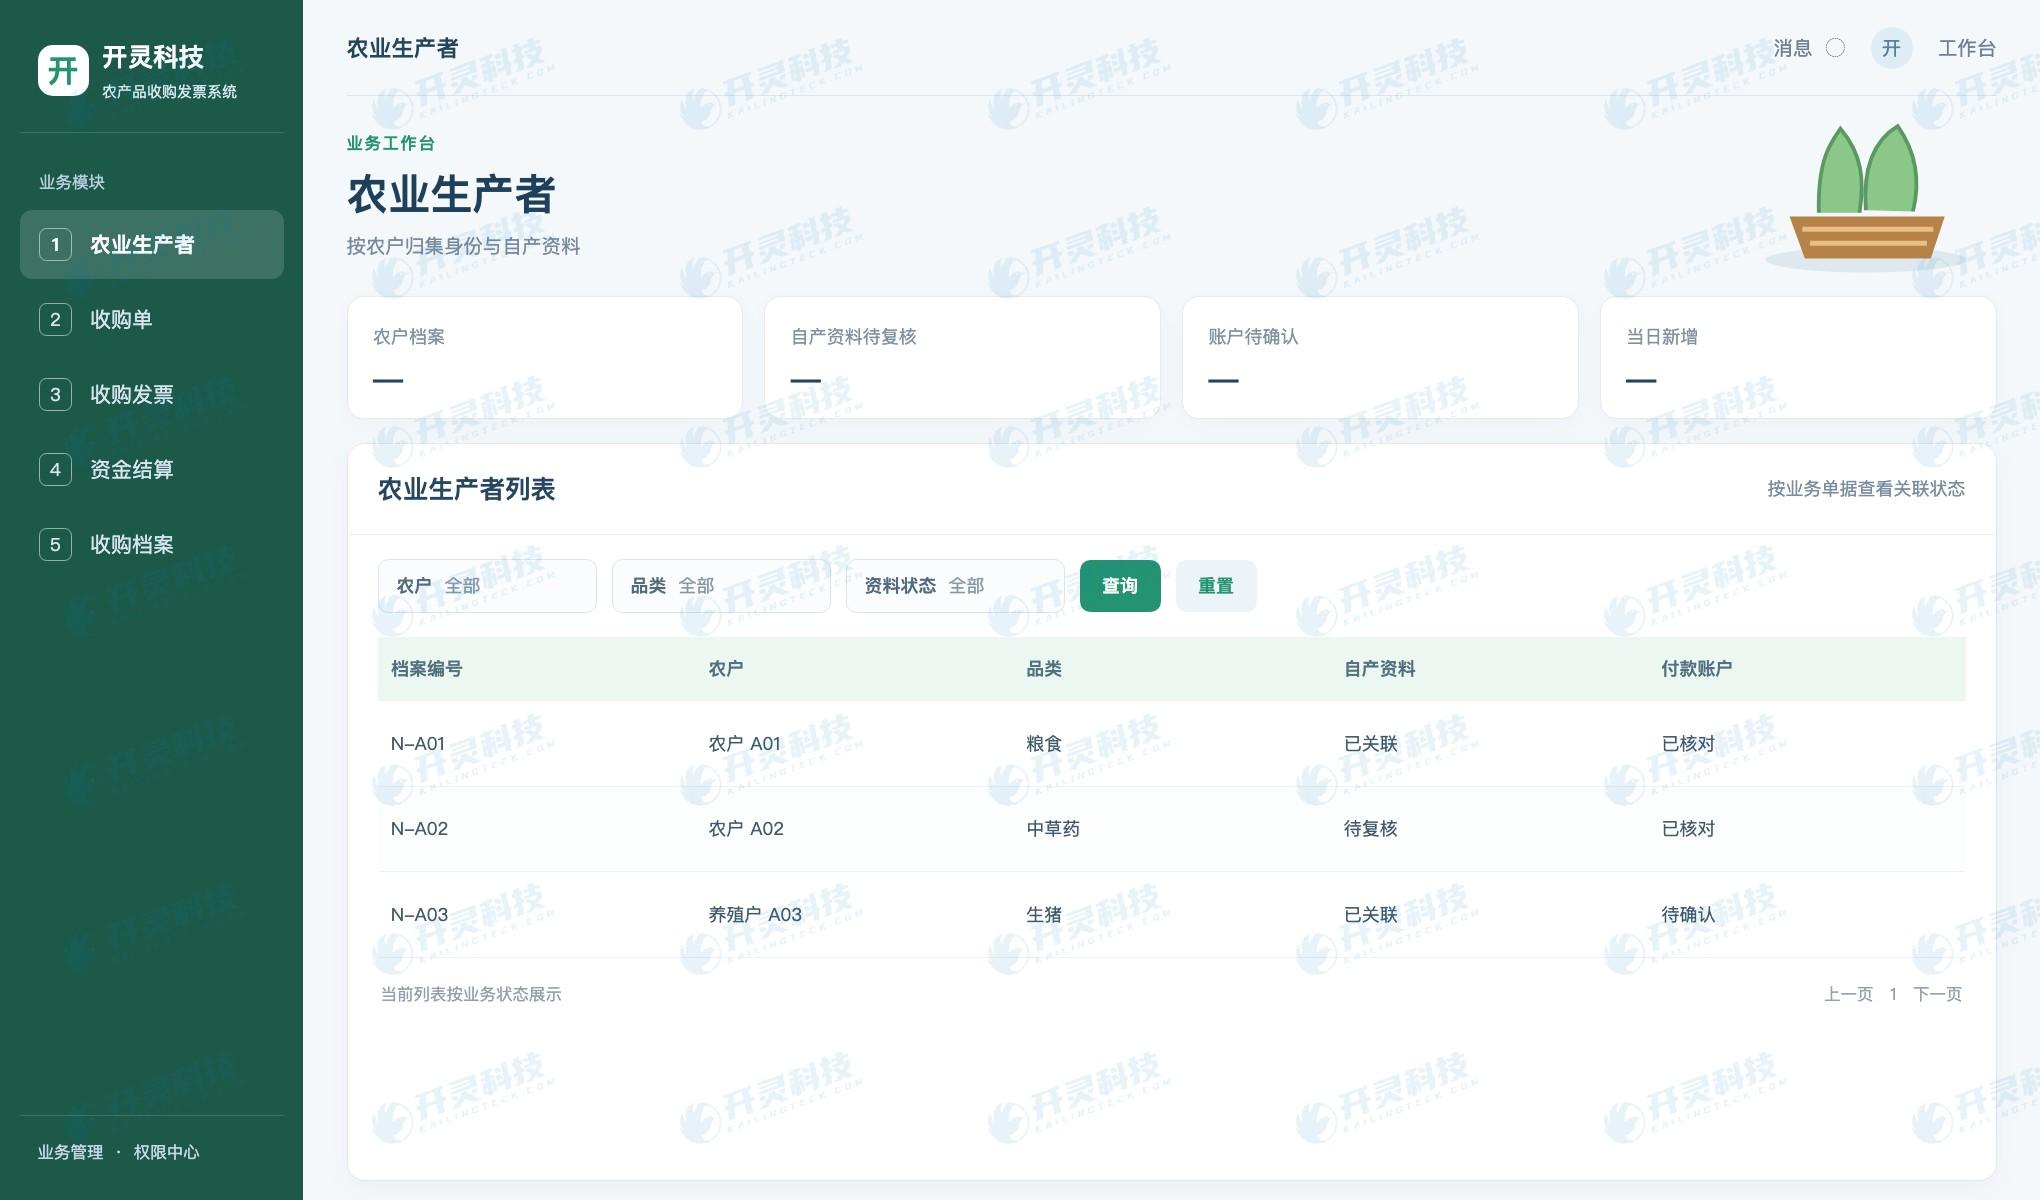The image size is (2040, 1200).
Task: Click the 档案编号 column header
Action: (426, 669)
